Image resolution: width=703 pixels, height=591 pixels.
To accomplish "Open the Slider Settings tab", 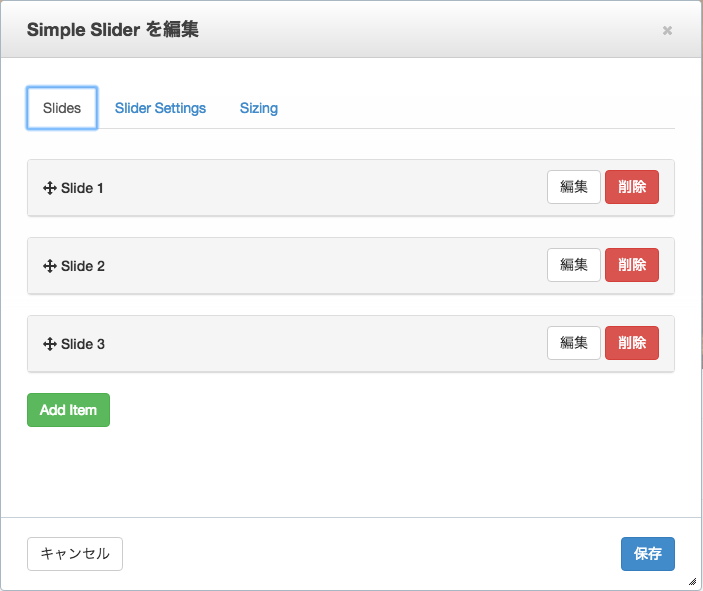I will point(160,108).
